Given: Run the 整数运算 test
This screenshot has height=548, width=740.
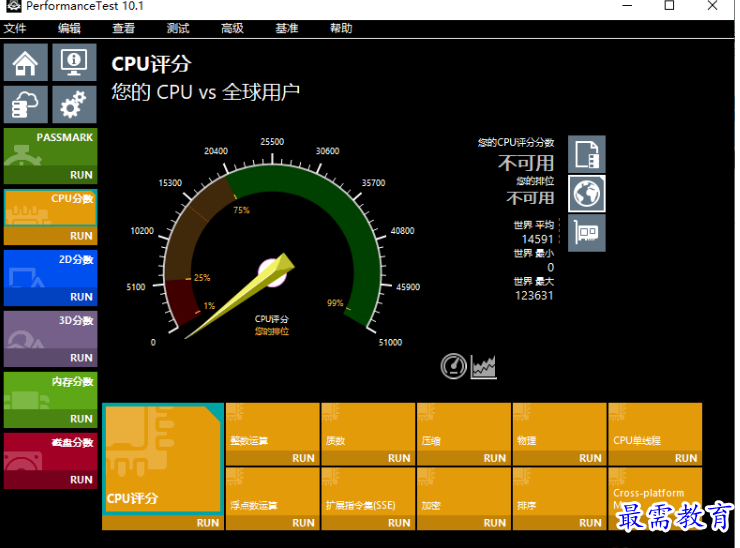Looking at the screenshot, I should click(x=272, y=434).
